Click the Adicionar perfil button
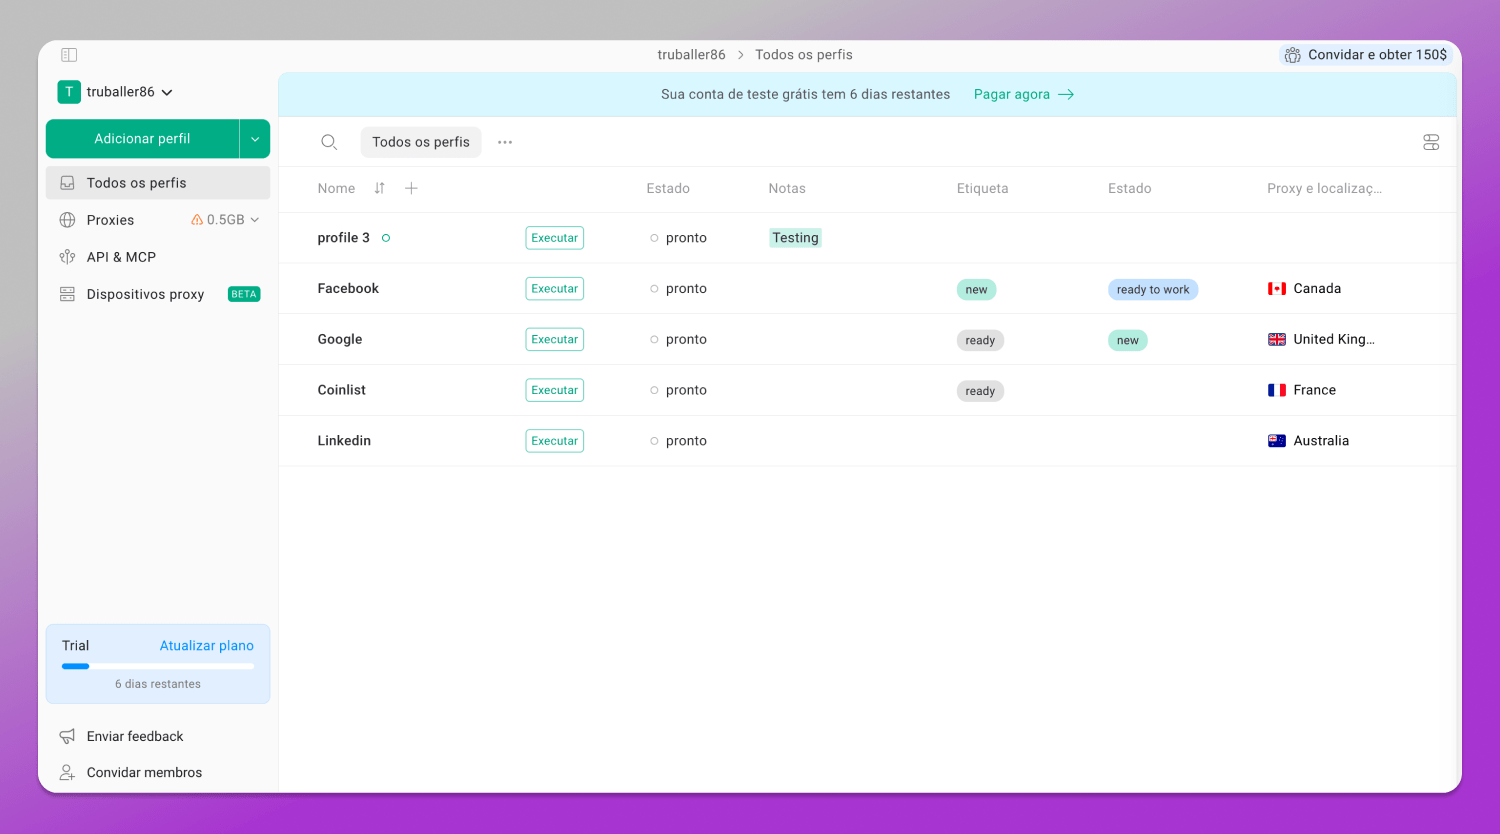Image resolution: width=1500 pixels, height=834 pixels. point(142,139)
